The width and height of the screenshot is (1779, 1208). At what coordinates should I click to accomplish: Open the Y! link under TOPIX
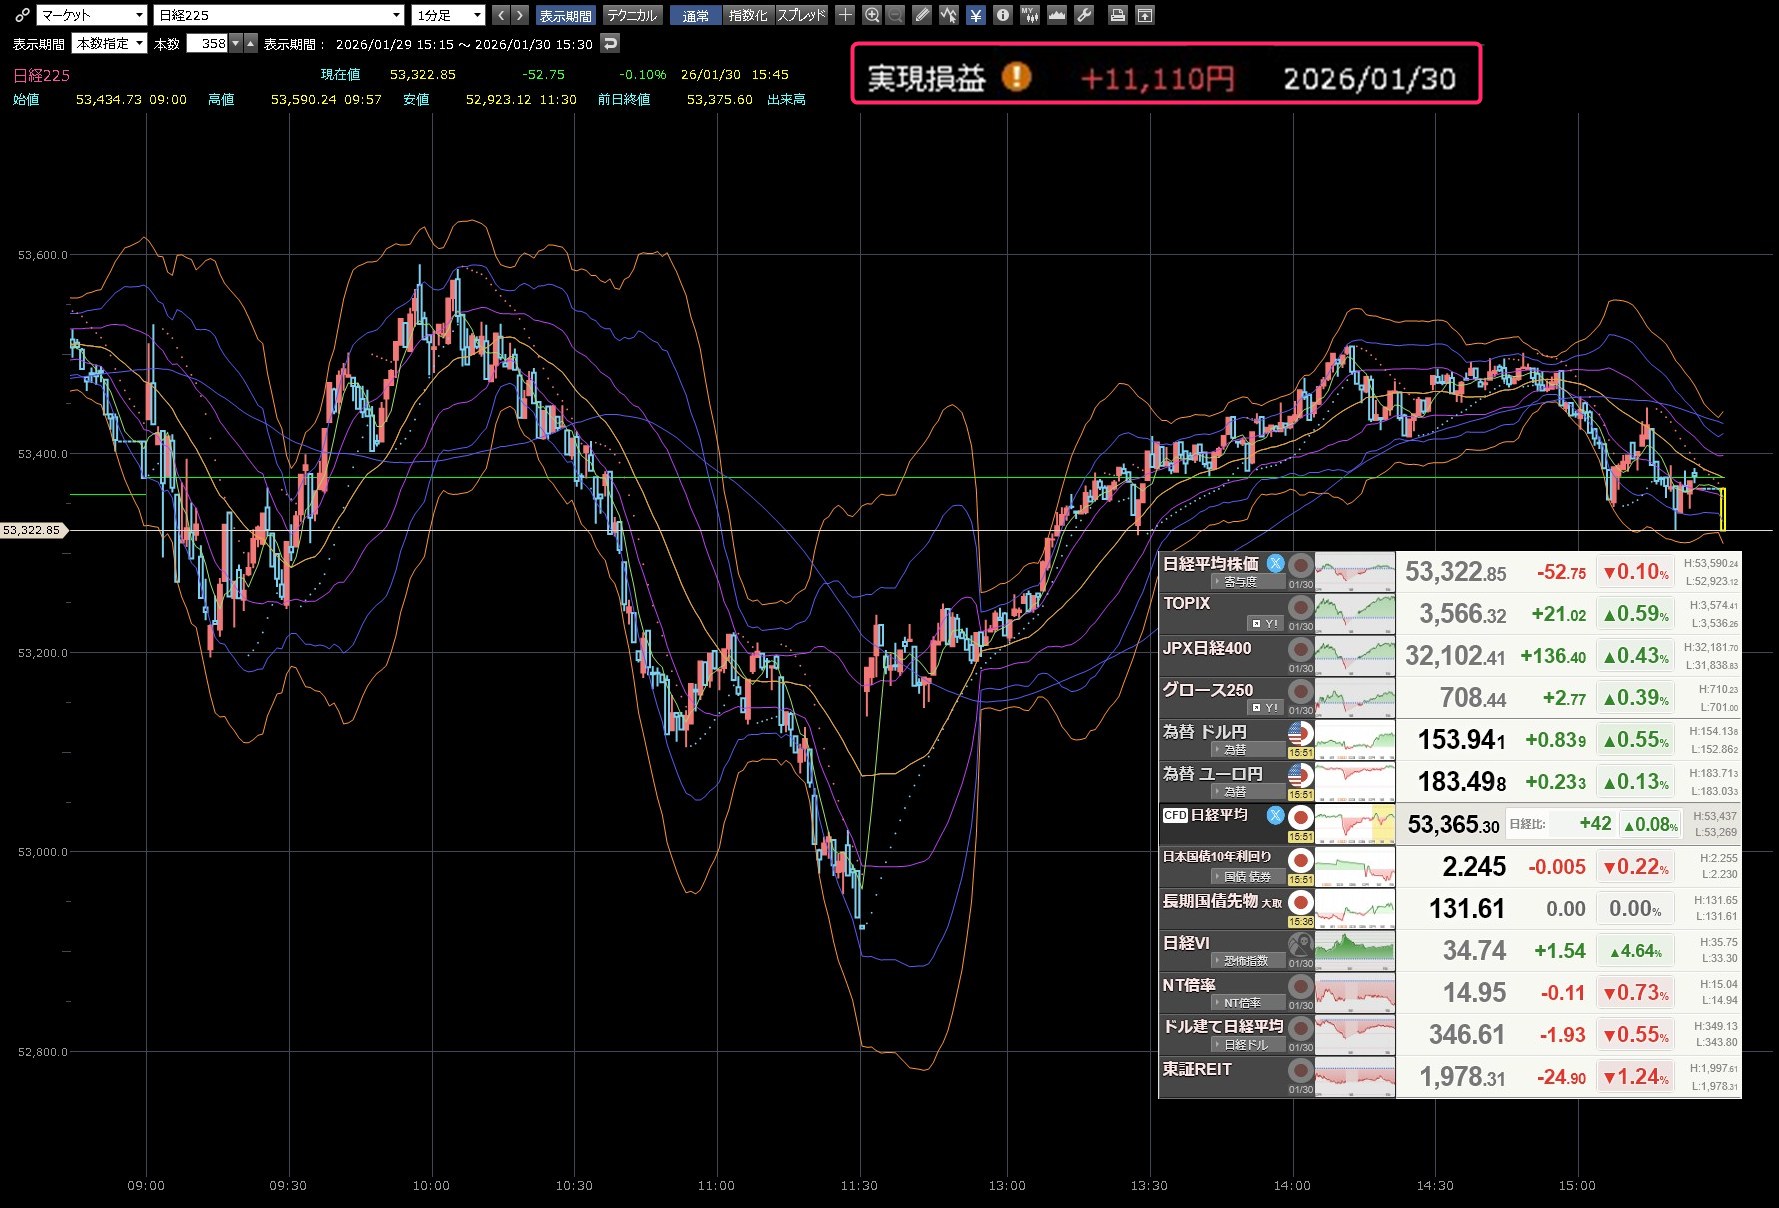pos(1266,623)
